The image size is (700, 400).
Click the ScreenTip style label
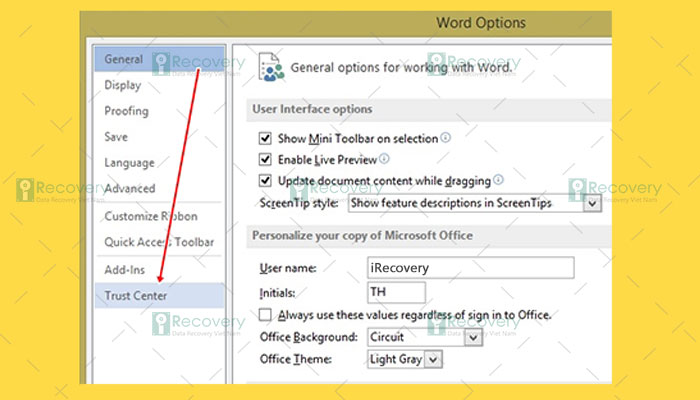click(x=299, y=203)
